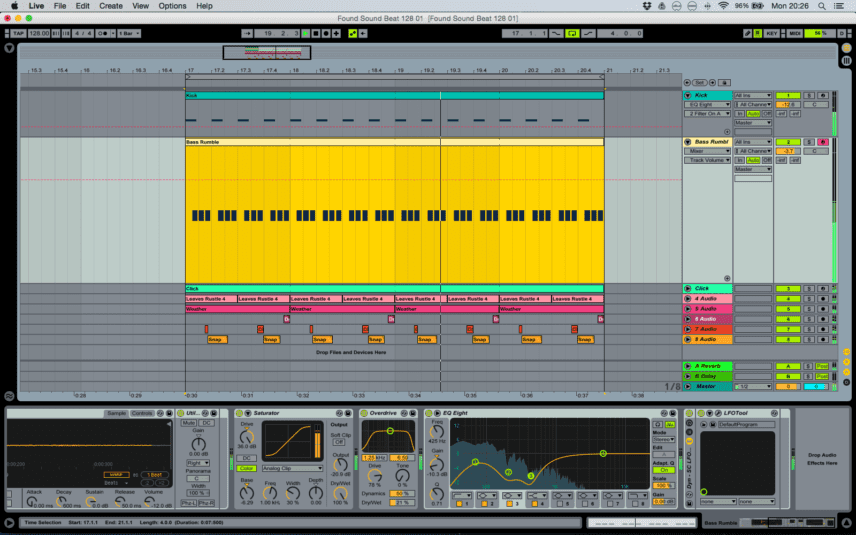Click the tempo field 128.00
Viewport: 856px width, 535px height.
pyautogui.click(x=39, y=33)
